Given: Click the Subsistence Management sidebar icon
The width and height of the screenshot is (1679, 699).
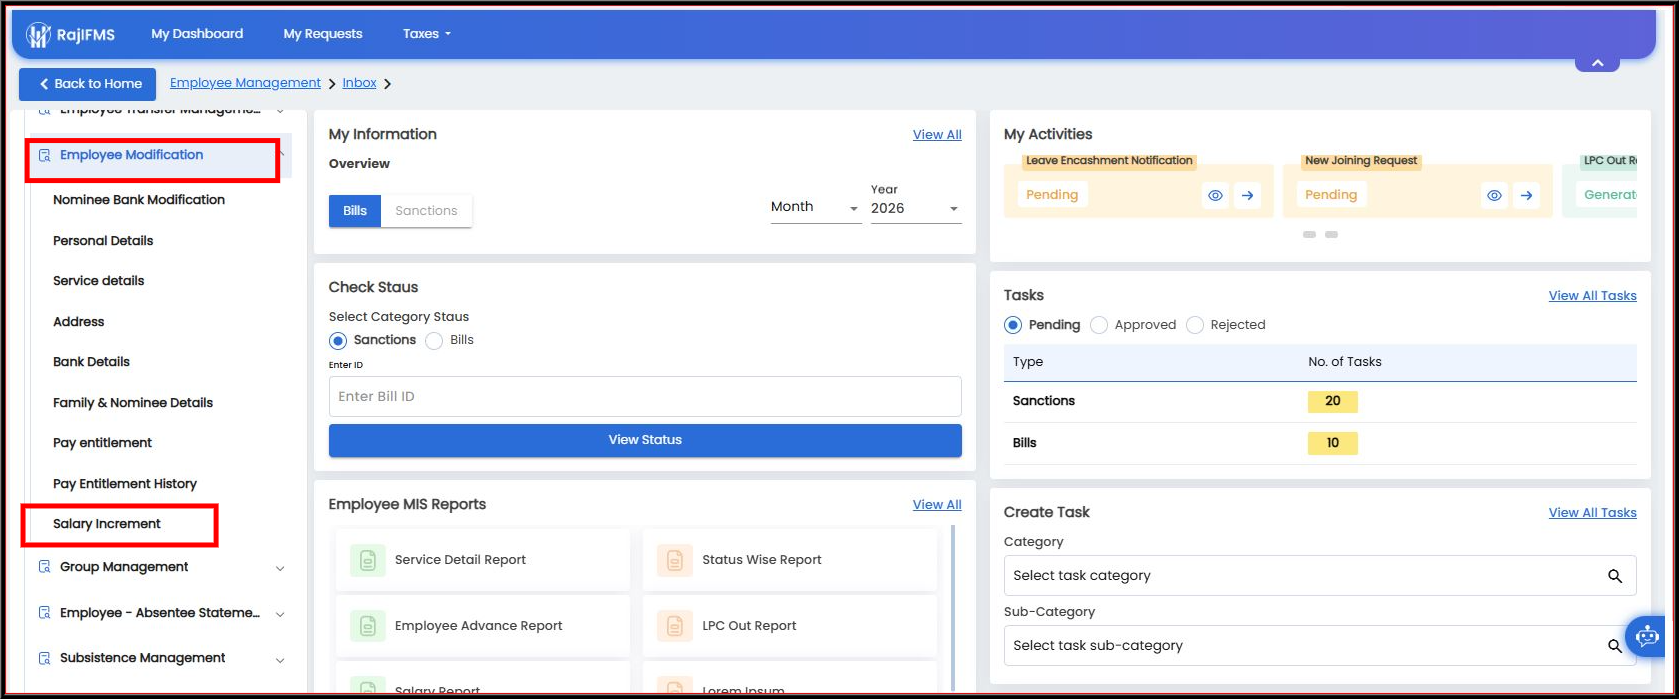Looking at the screenshot, I should pyautogui.click(x=44, y=658).
